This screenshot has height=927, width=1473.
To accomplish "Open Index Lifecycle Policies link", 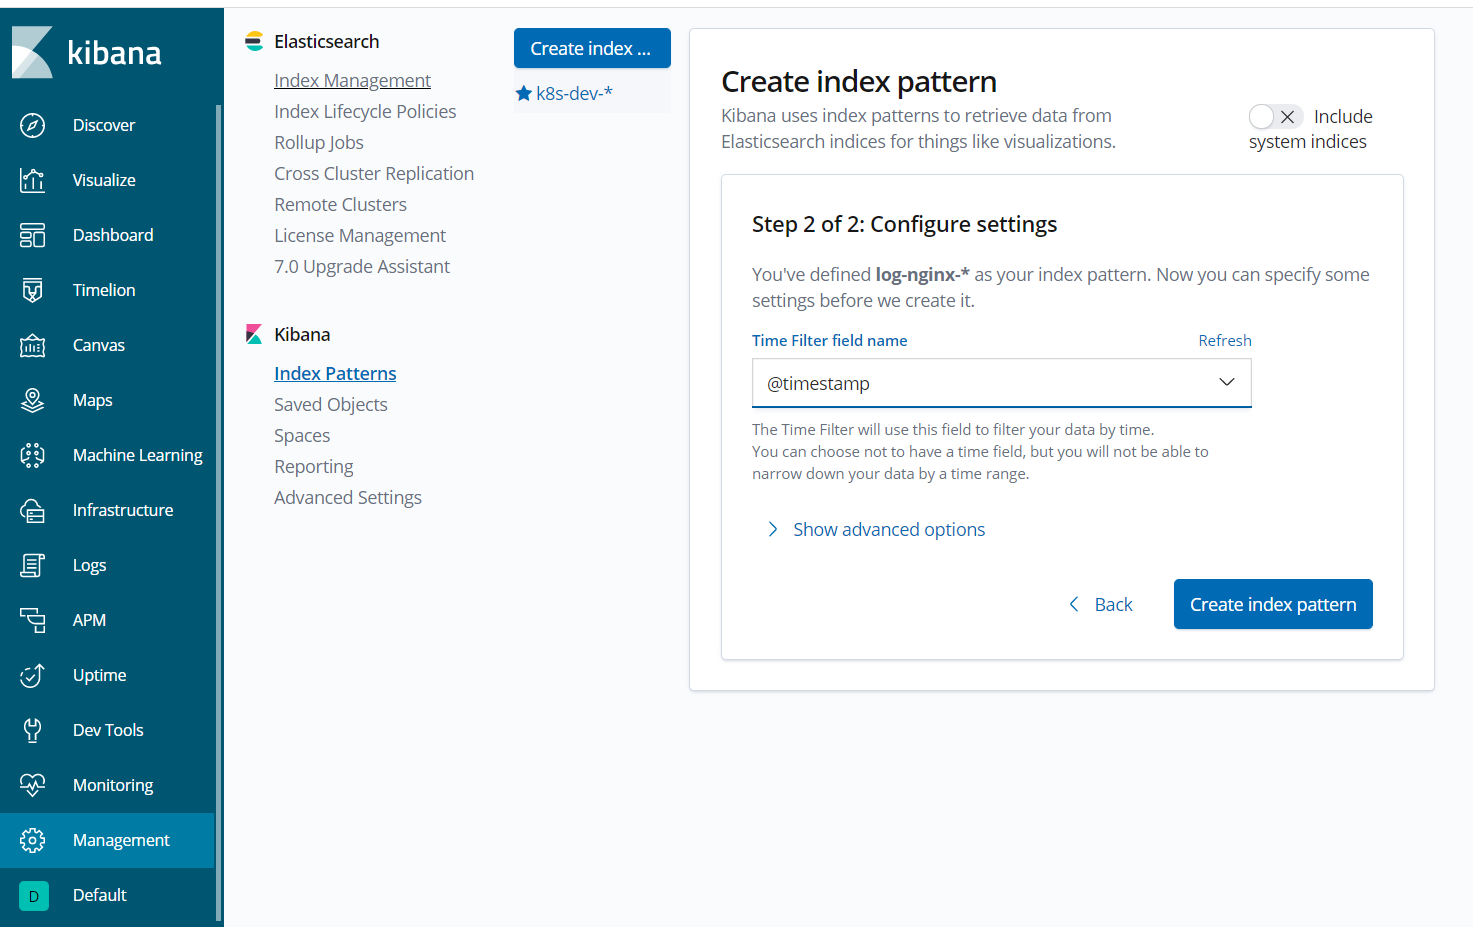I will [x=365, y=111].
